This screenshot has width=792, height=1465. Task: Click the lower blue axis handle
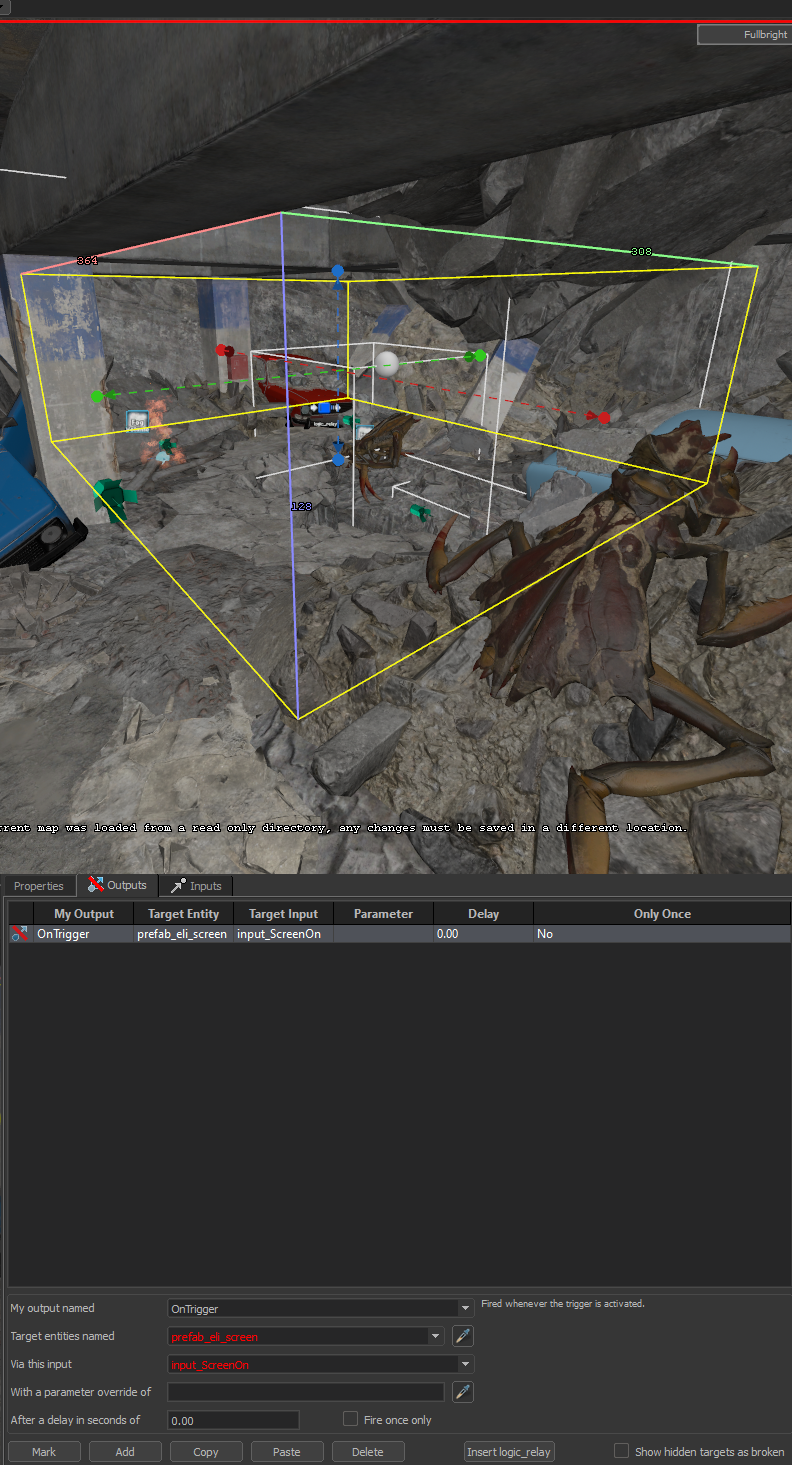tap(339, 459)
